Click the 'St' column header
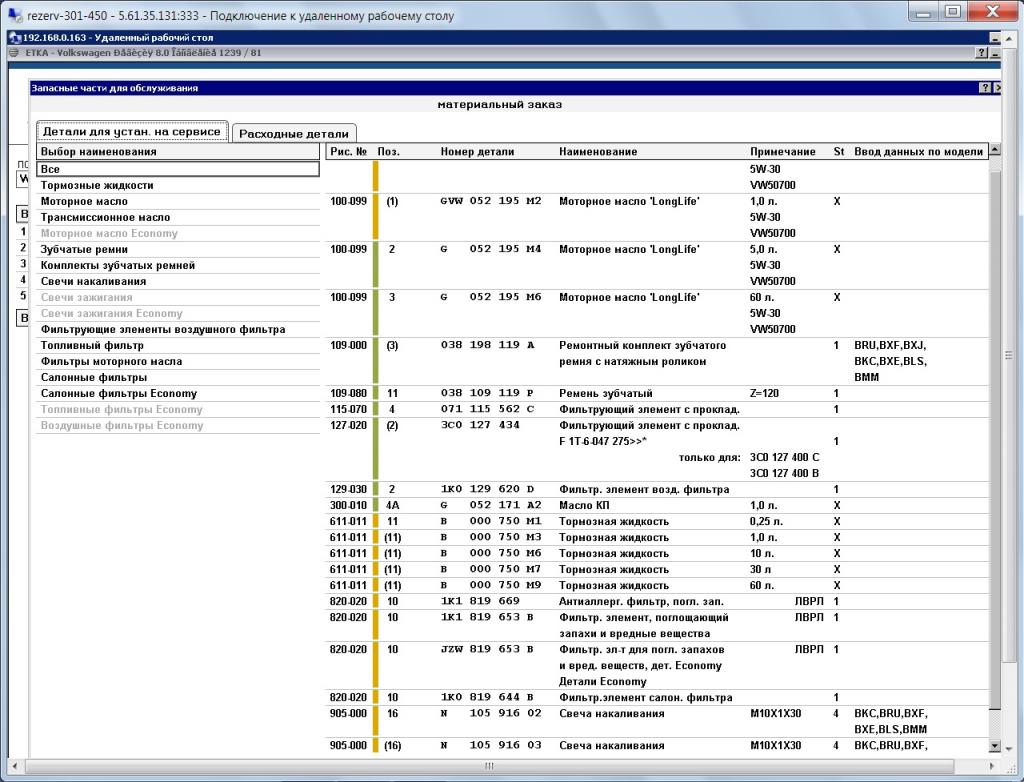 tap(839, 152)
